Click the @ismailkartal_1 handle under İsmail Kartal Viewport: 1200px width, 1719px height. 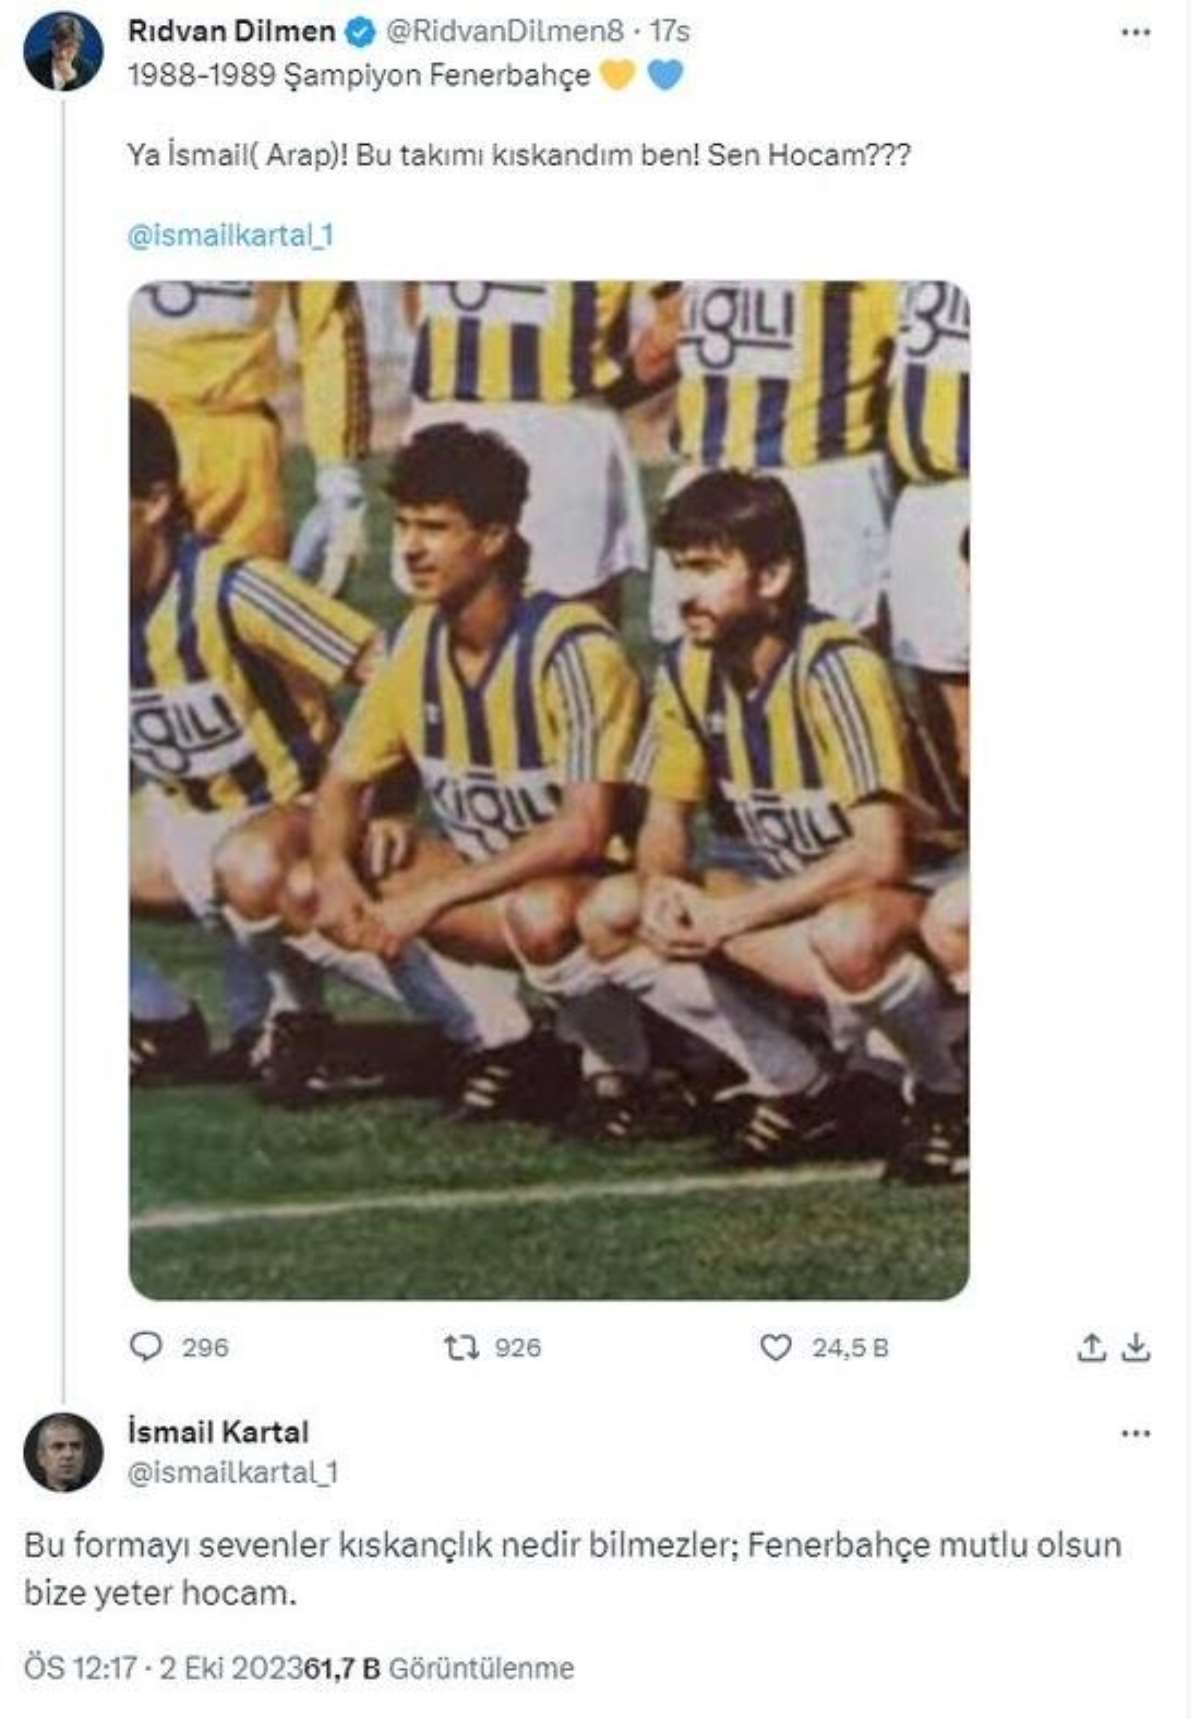point(232,1472)
